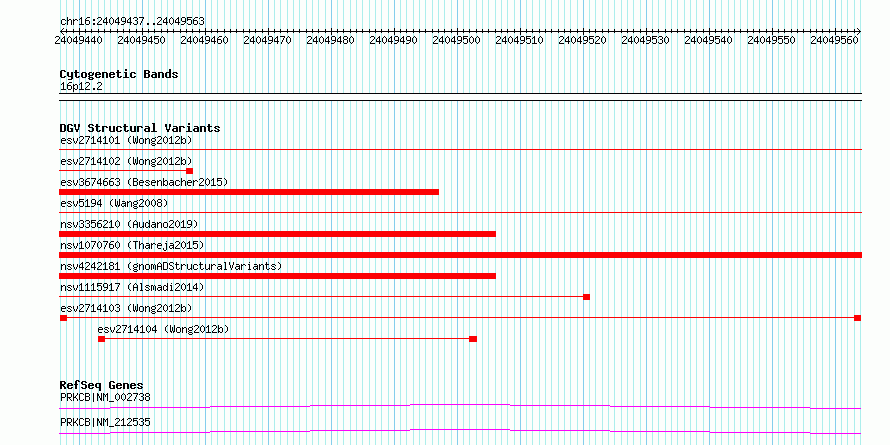This screenshot has width=890, height=445.
Task: Click the 16p12.2 band label
Action: click(x=81, y=87)
